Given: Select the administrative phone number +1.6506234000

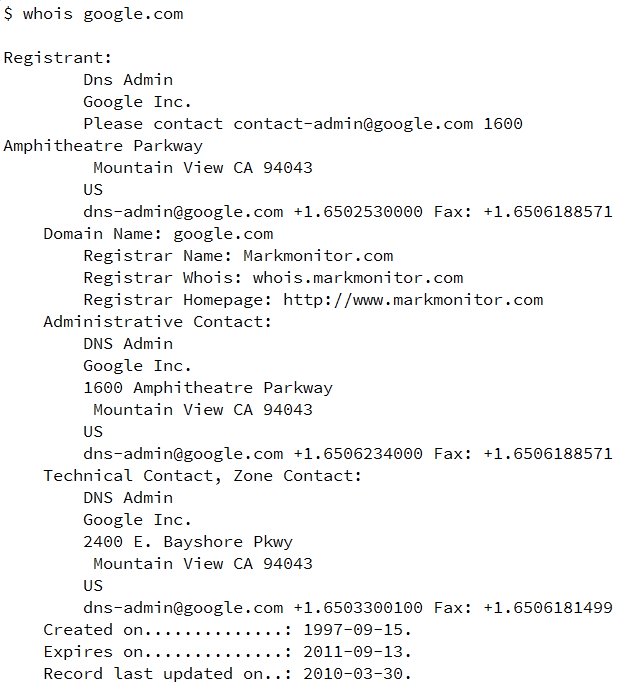Looking at the screenshot, I should pos(358,454).
